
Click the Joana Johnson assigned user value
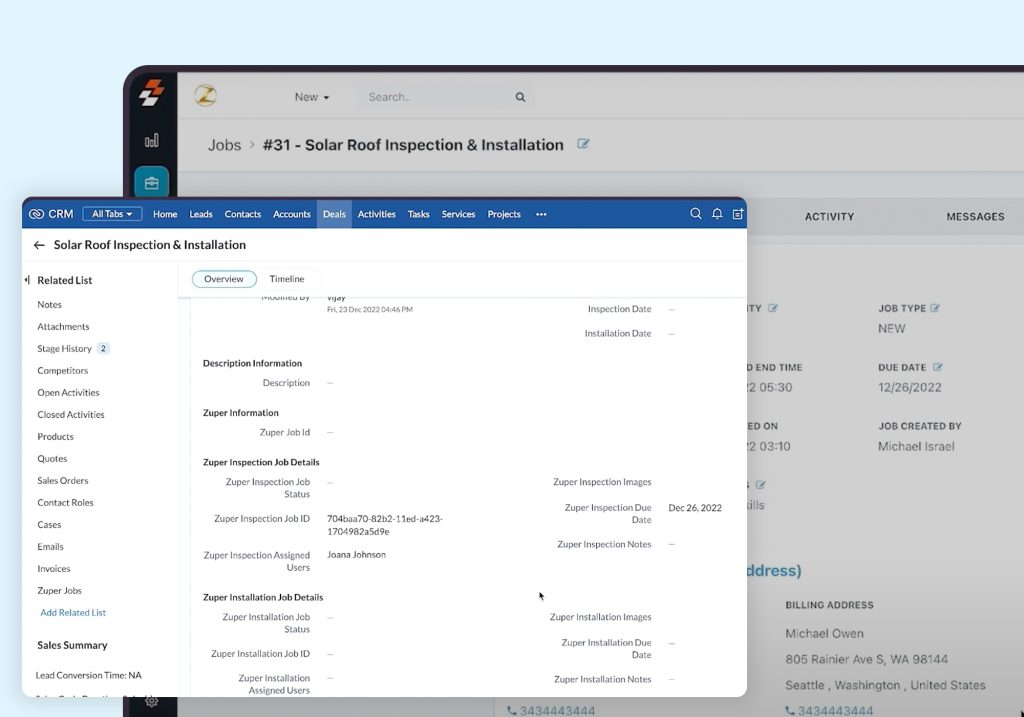click(357, 554)
